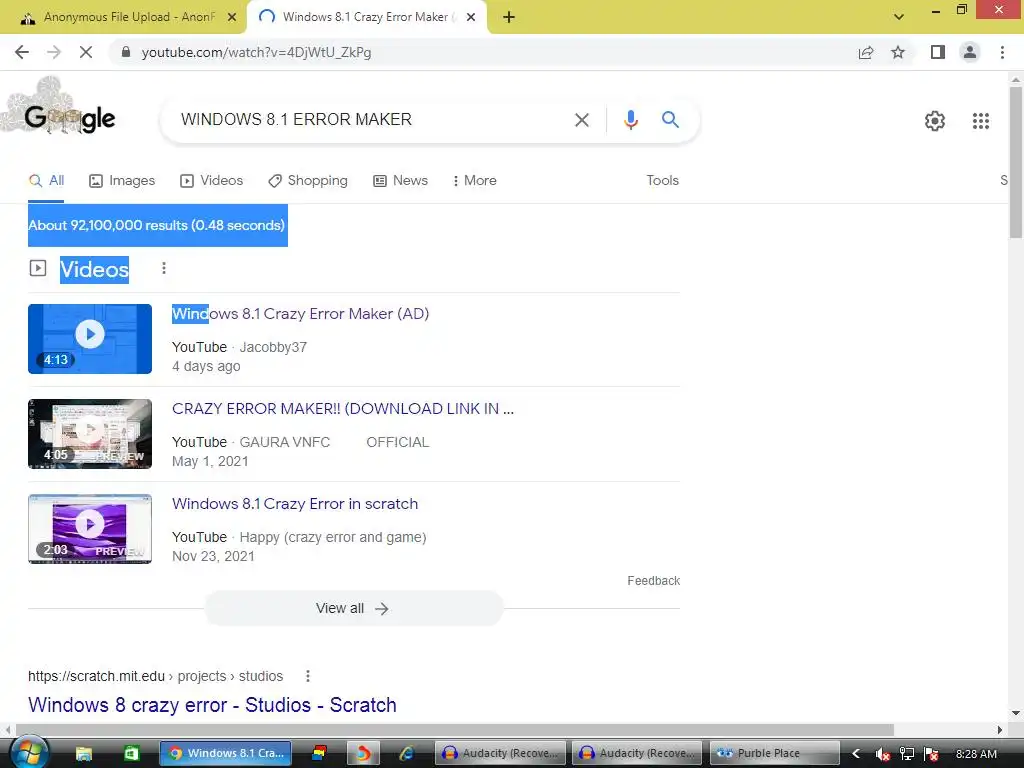The width and height of the screenshot is (1024, 768).
Task: Click the scroll right arrow
Action: [1000, 729]
